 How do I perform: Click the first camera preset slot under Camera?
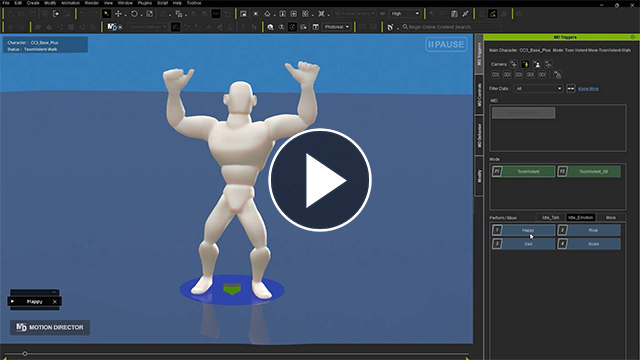tap(495, 75)
